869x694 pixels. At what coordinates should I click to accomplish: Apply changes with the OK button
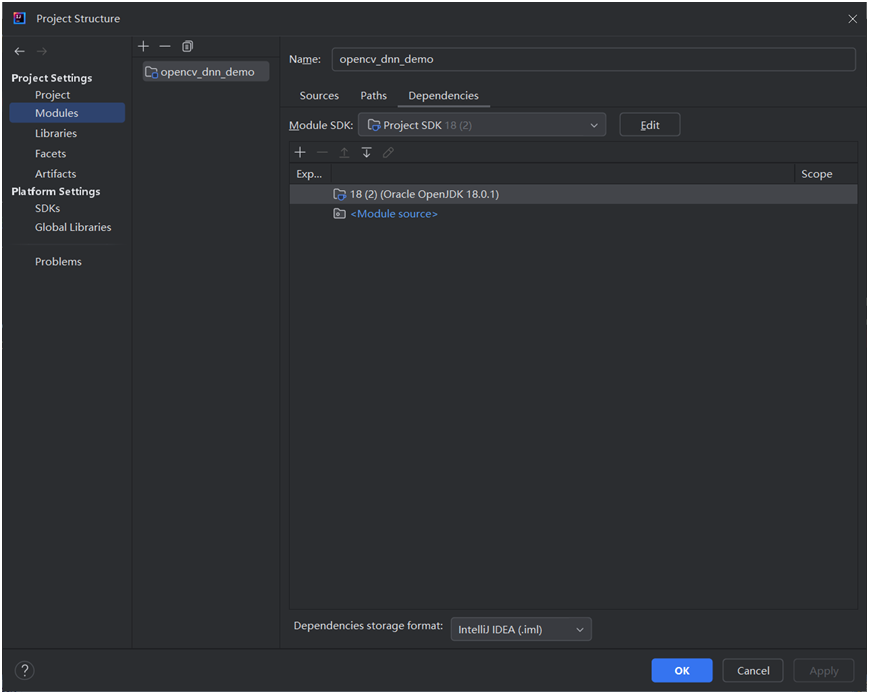pos(681,670)
